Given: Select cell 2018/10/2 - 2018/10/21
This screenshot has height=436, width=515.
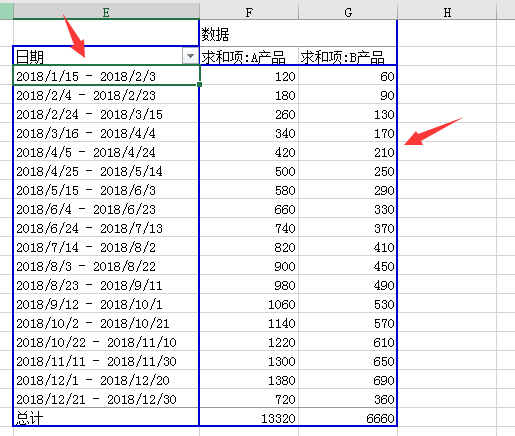Looking at the screenshot, I should [106, 322].
